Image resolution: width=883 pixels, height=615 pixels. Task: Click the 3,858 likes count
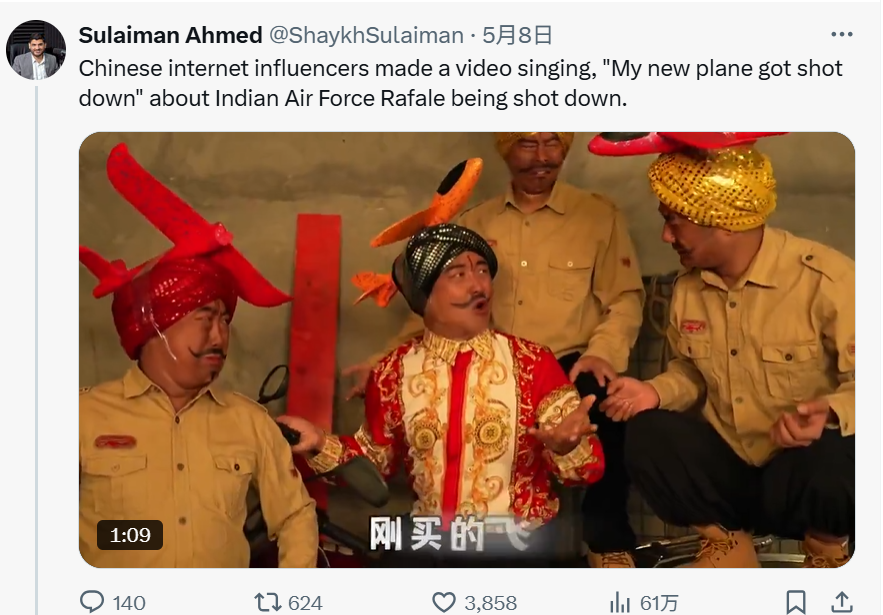[x=490, y=603]
